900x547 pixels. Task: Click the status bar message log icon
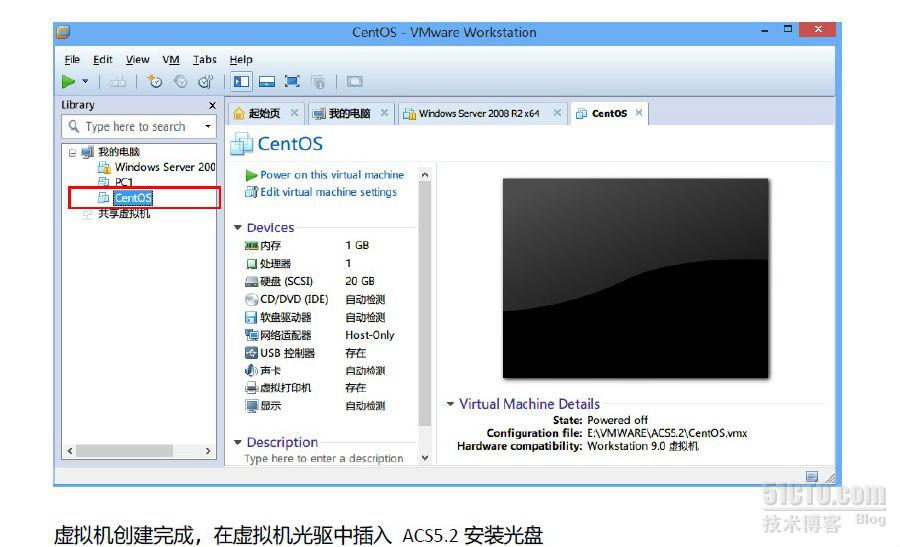click(x=812, y=476)
